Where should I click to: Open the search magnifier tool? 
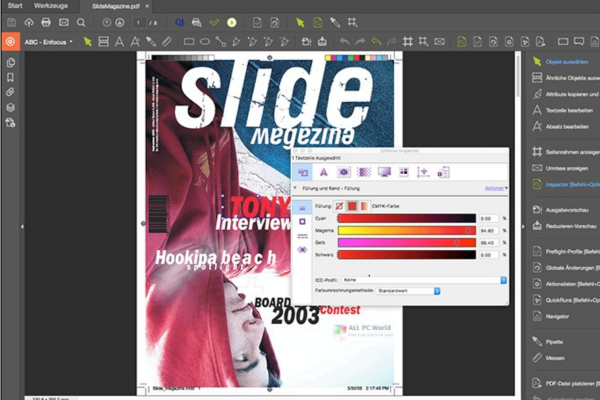(81, 23)
